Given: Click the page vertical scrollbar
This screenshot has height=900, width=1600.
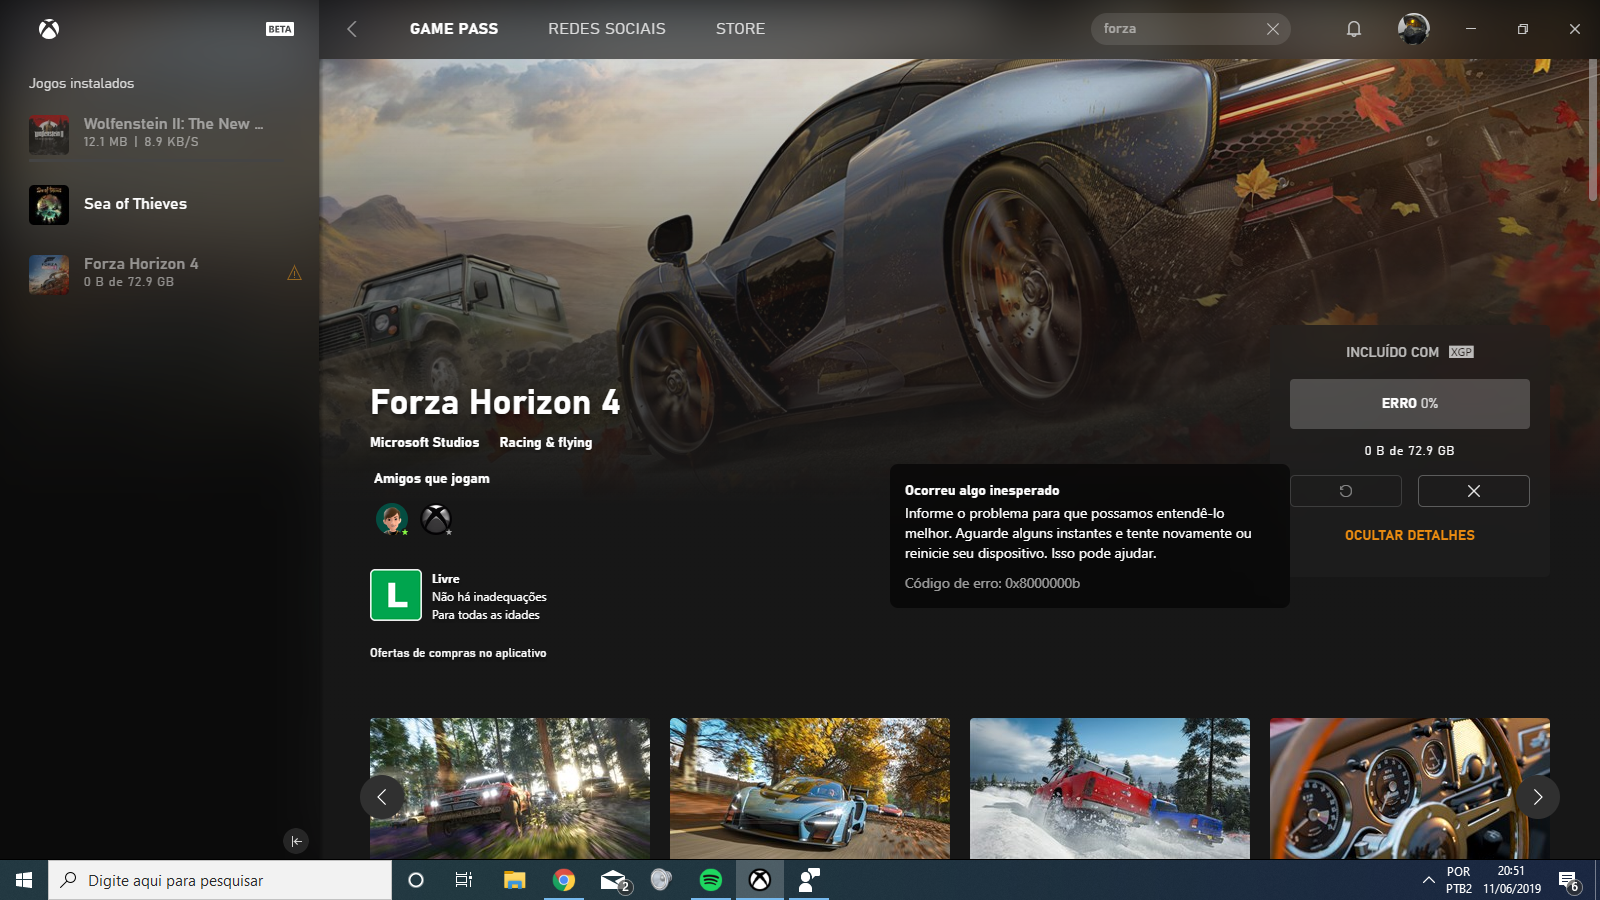Looking at the screenshot, I should (x=1593, y=130).
